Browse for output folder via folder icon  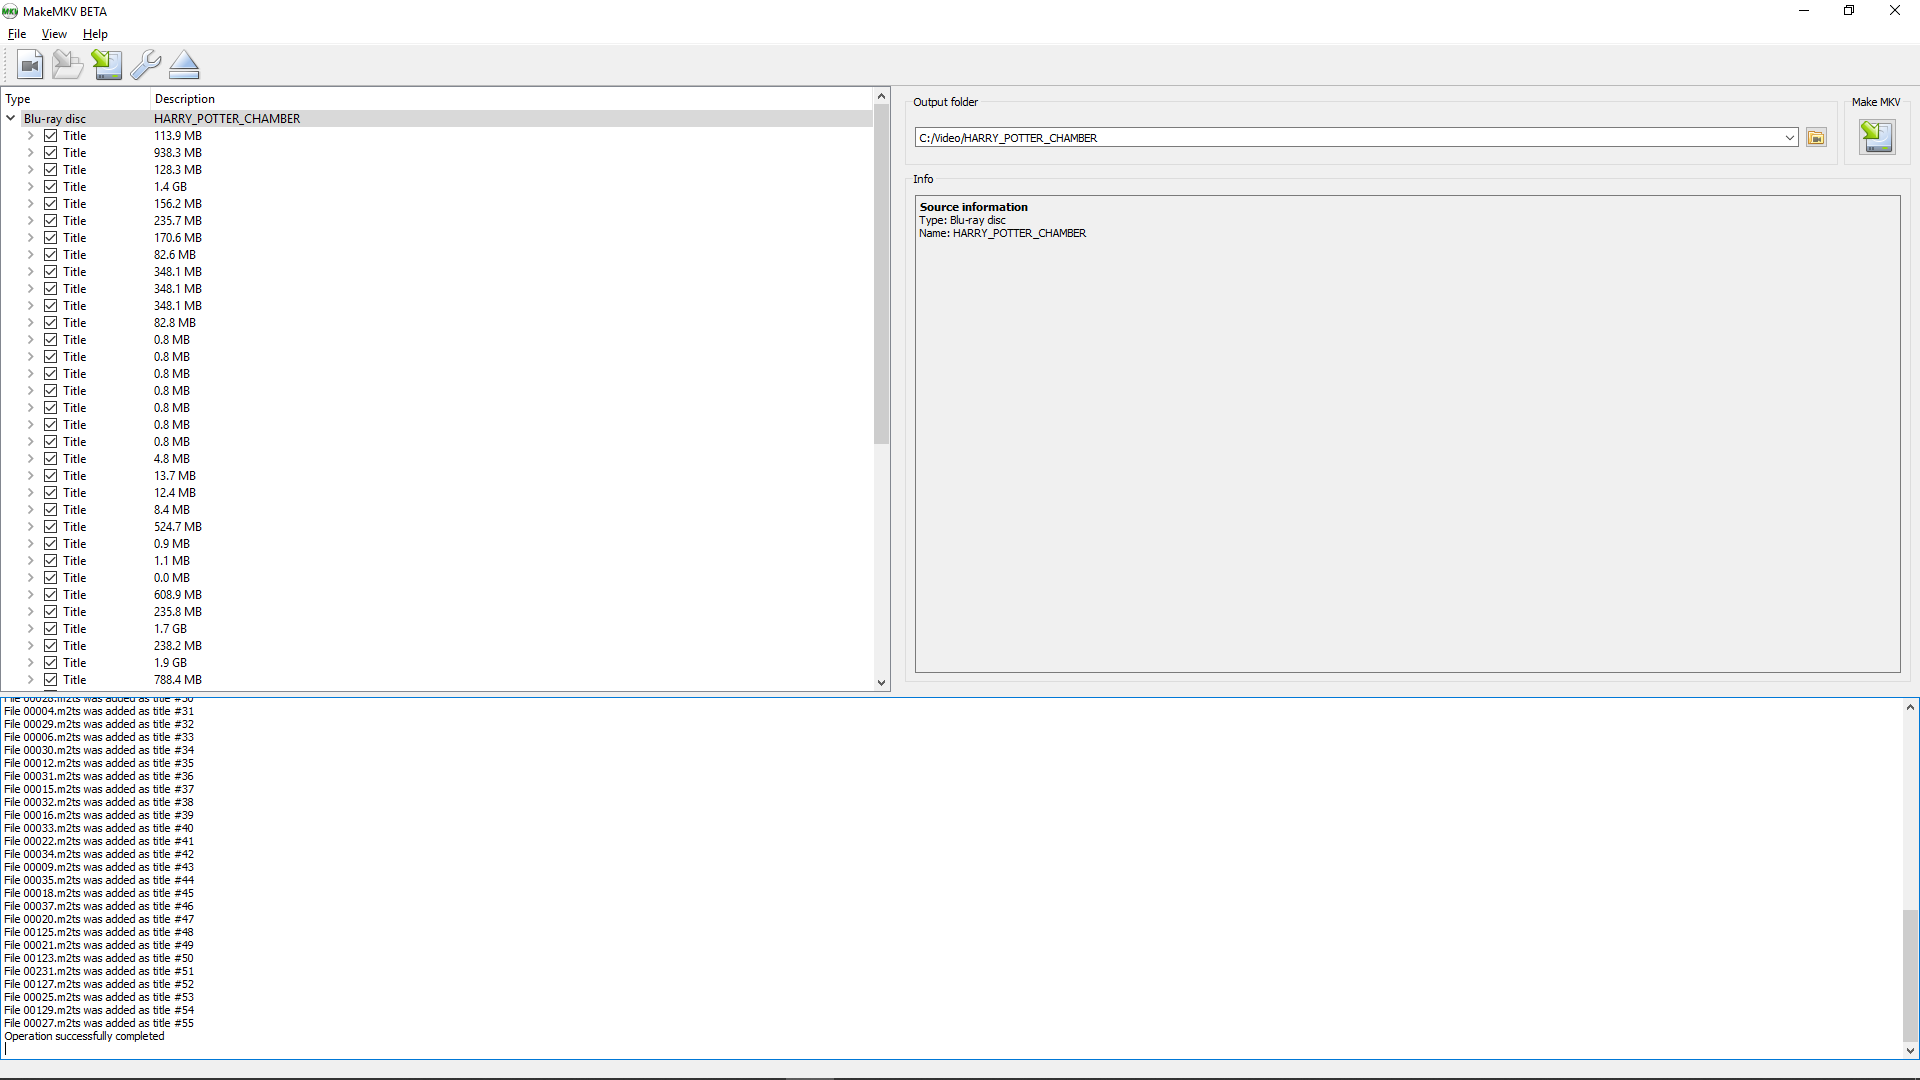[1816, 138]
